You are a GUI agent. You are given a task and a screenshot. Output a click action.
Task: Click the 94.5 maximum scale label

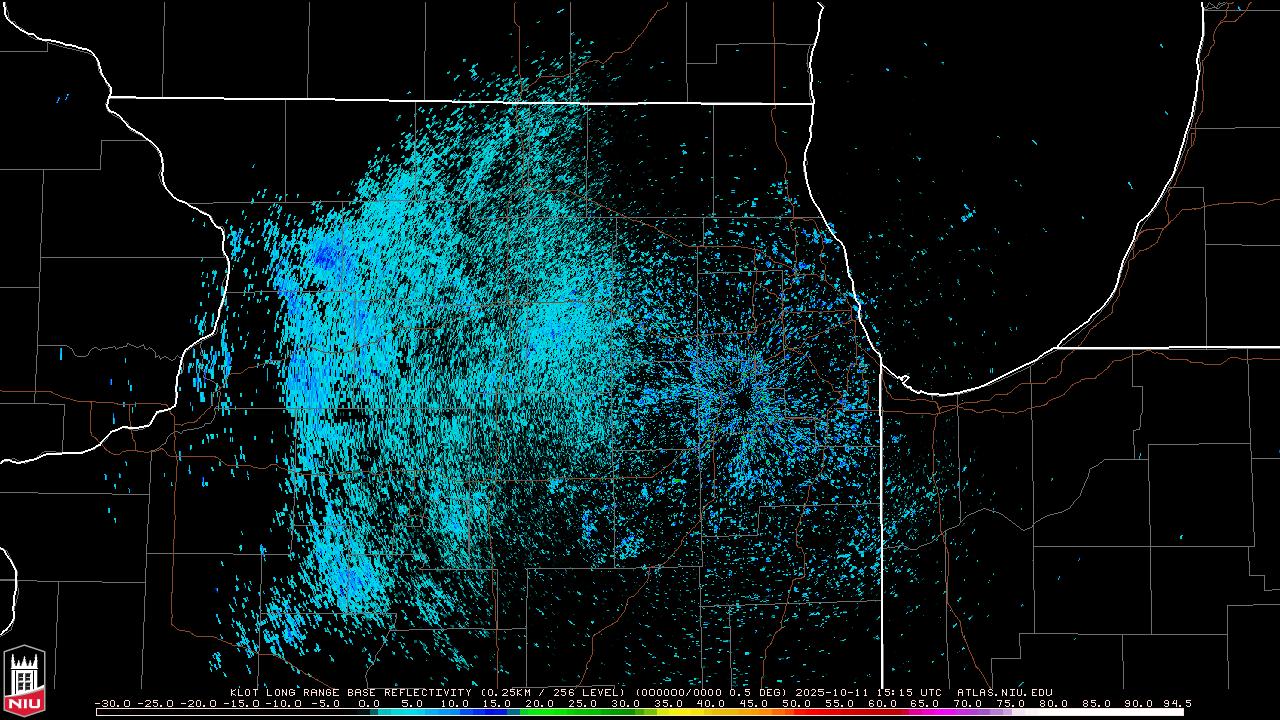coord(1176,703)
